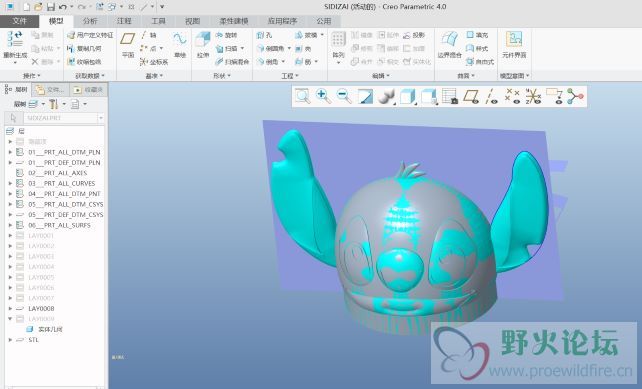
Task: Select the STL layer item
Action: (34, 340)
